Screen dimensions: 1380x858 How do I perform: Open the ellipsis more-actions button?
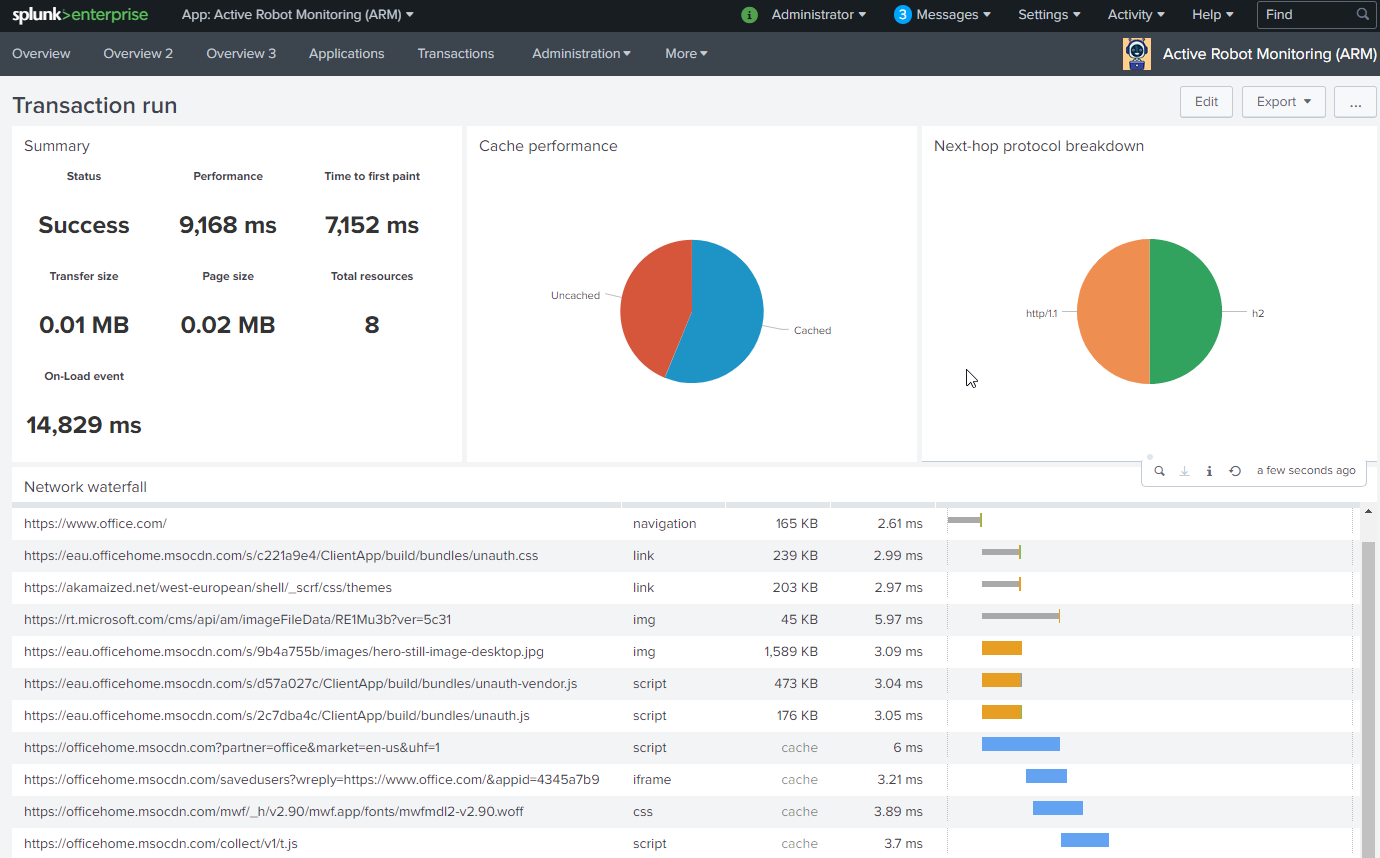(1355, 102)
